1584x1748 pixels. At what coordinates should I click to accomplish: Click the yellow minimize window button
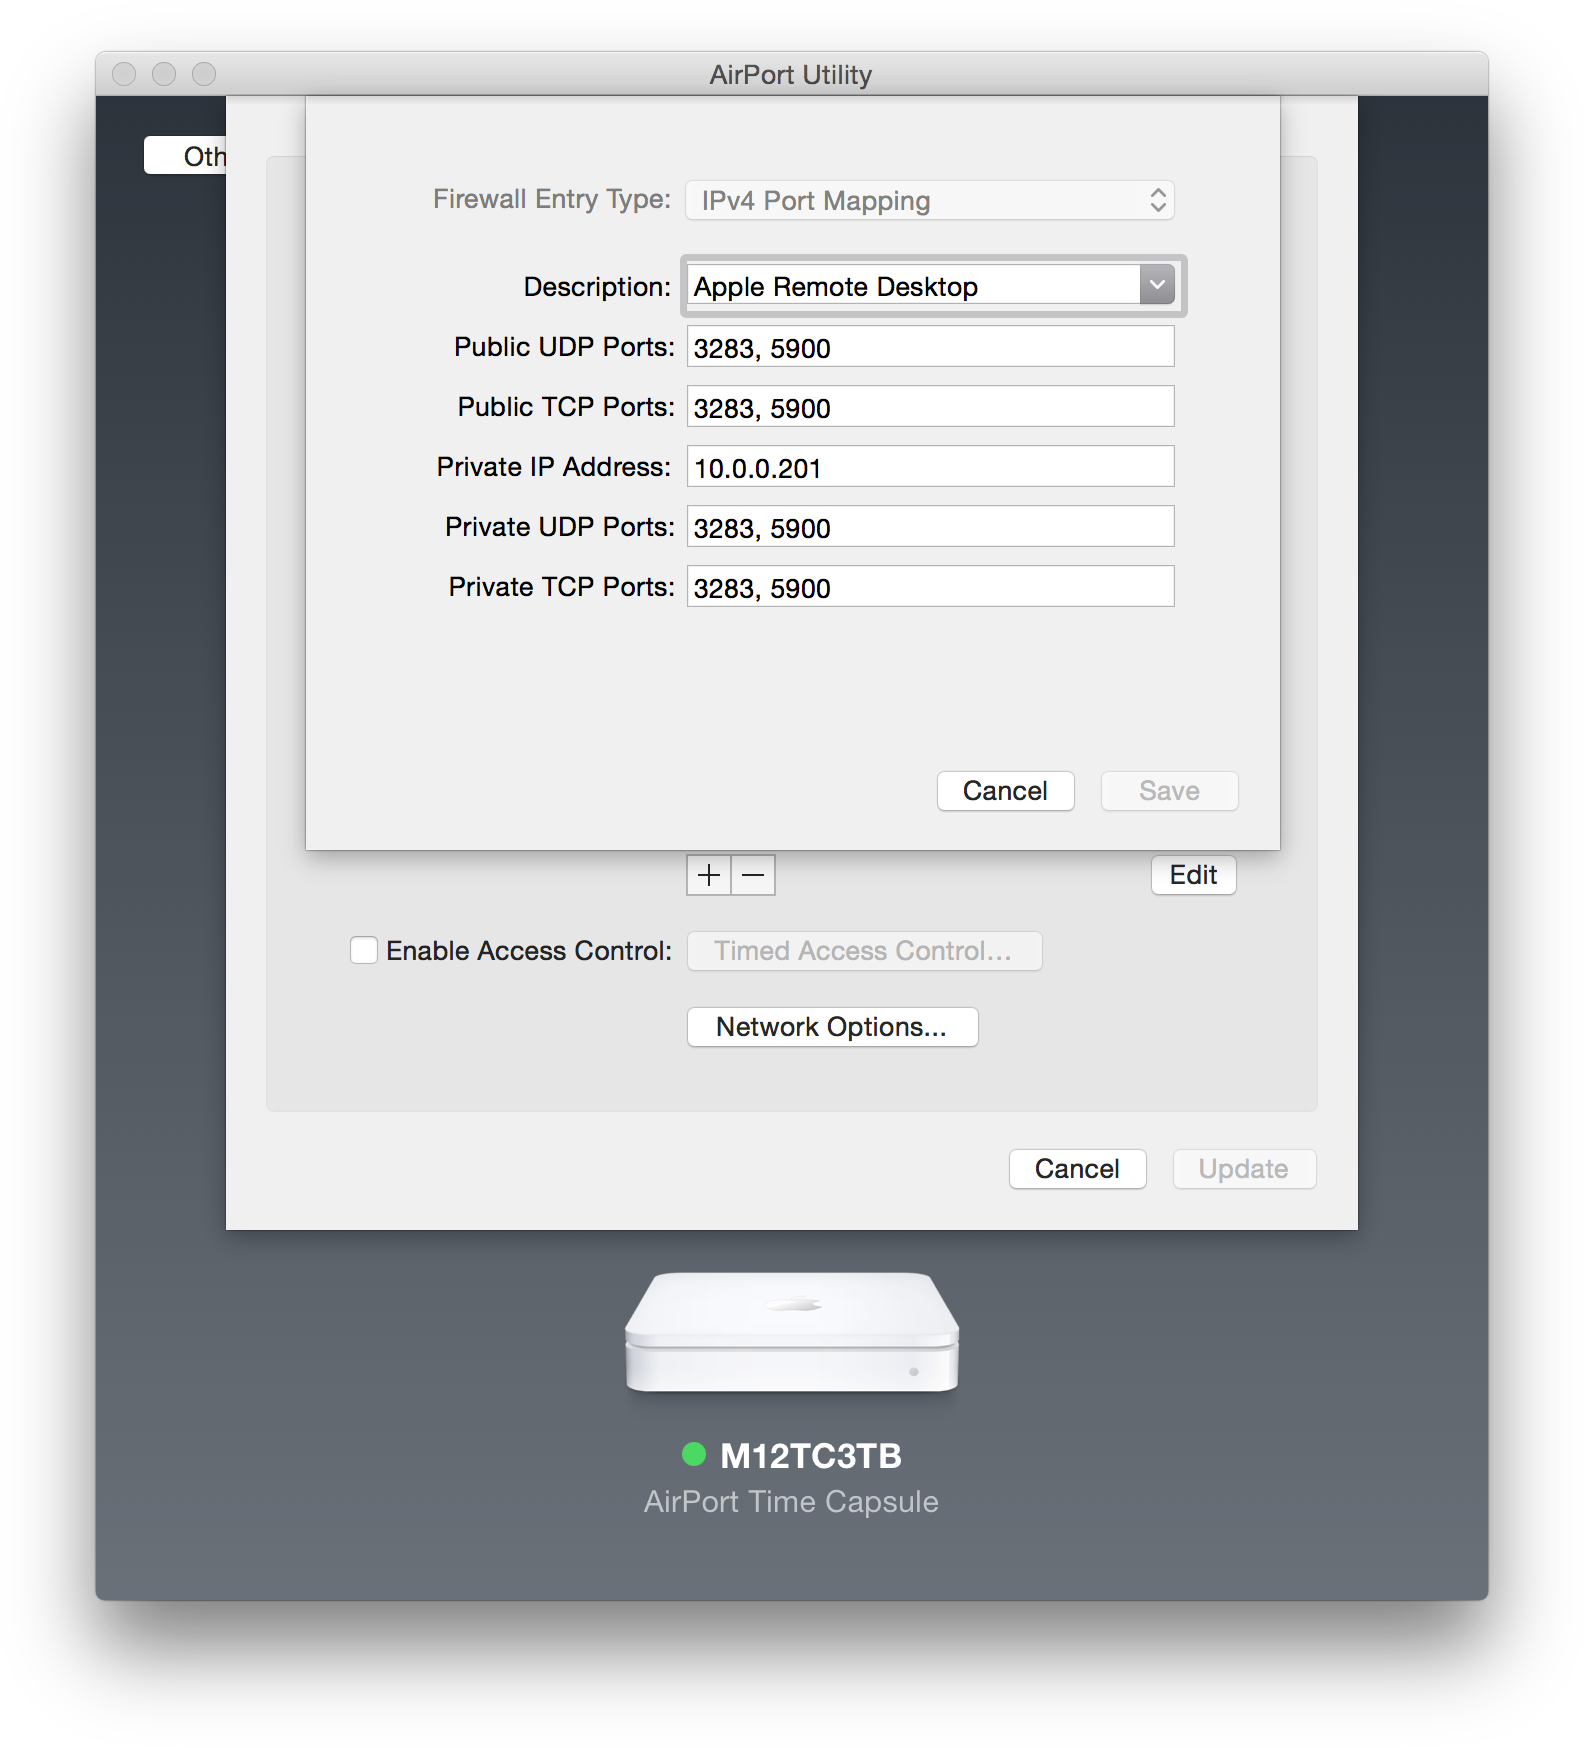click(x=164, y=74)
